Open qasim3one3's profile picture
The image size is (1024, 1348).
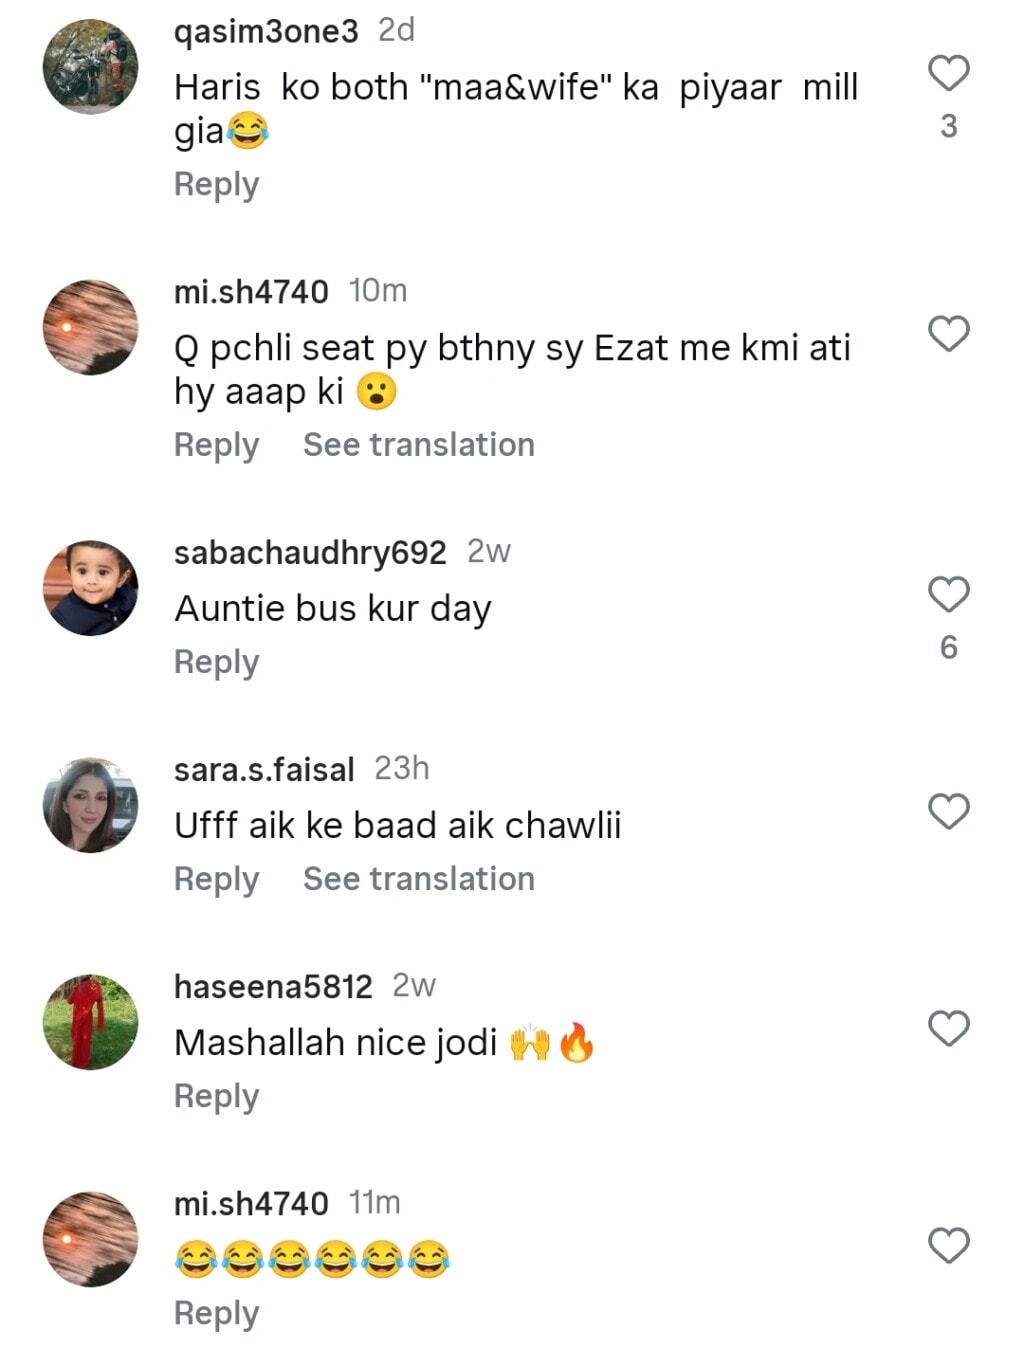point(90,67)
